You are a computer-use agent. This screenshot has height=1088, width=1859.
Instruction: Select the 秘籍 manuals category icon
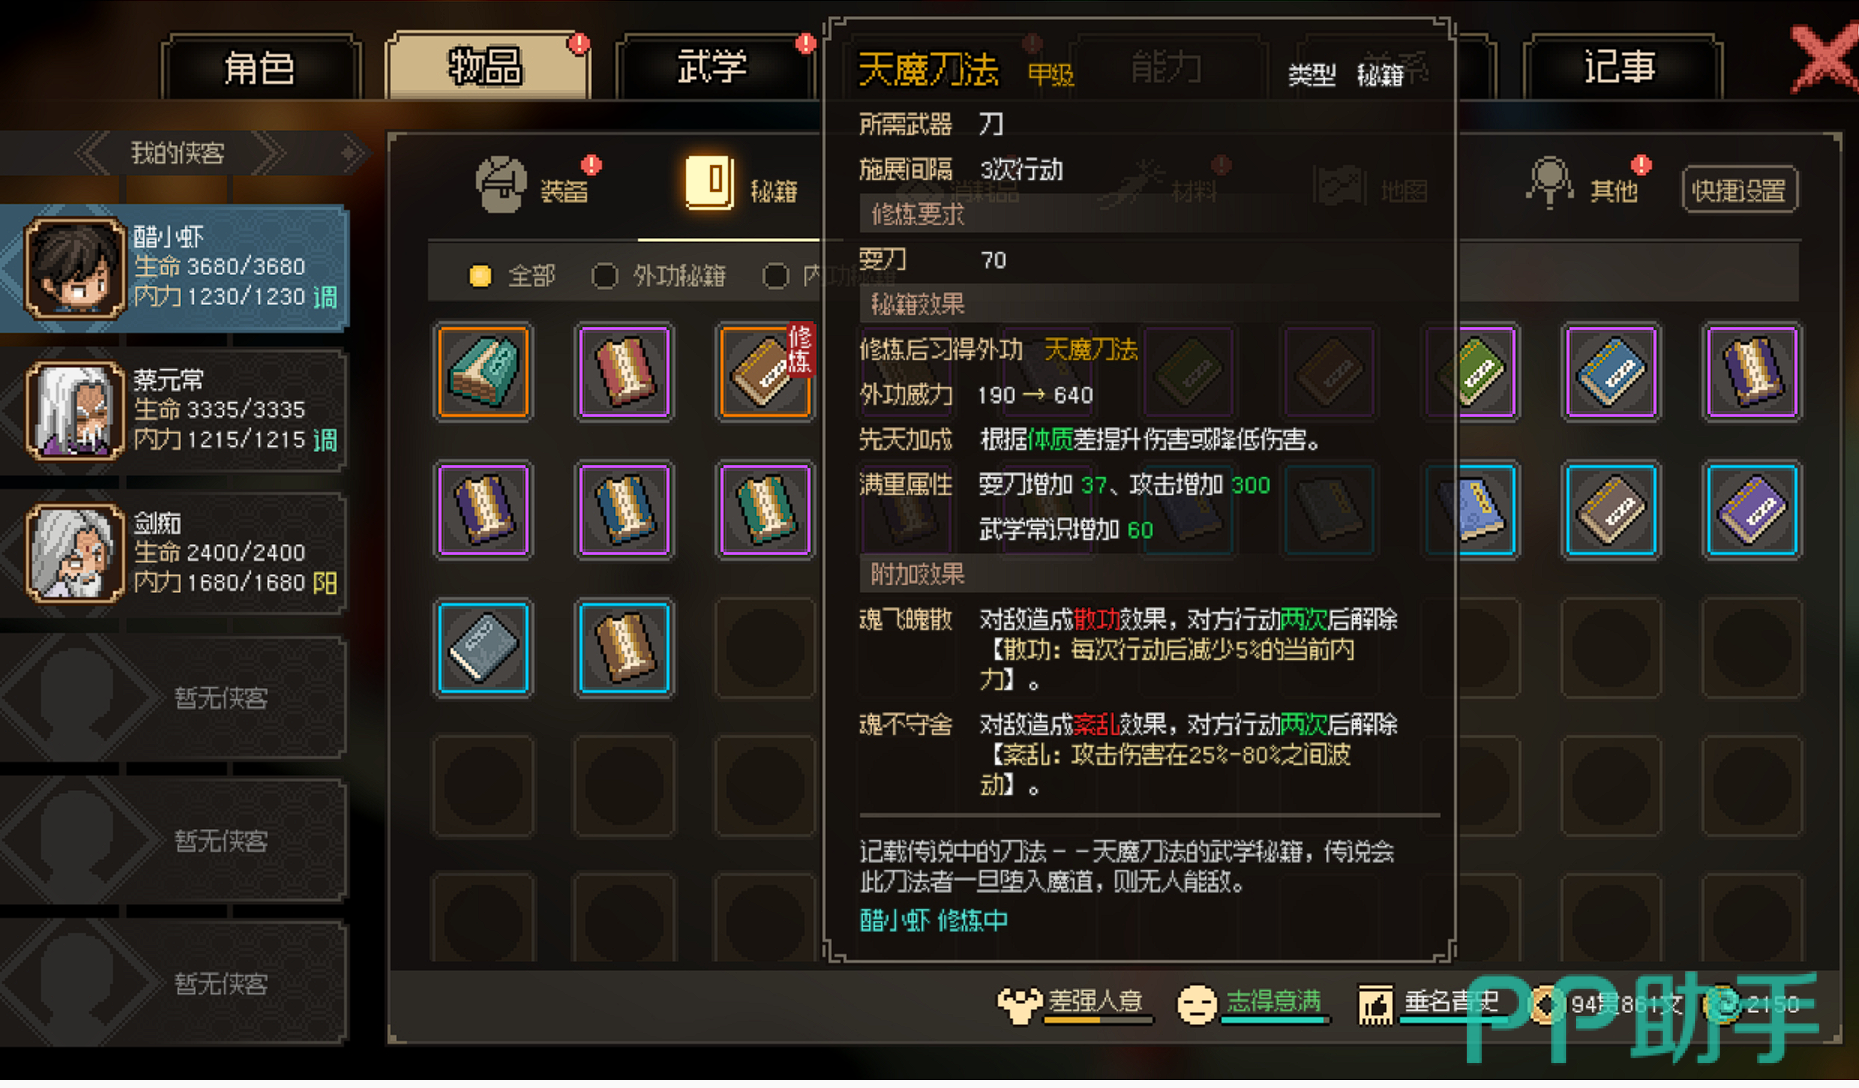pos(709,183)
